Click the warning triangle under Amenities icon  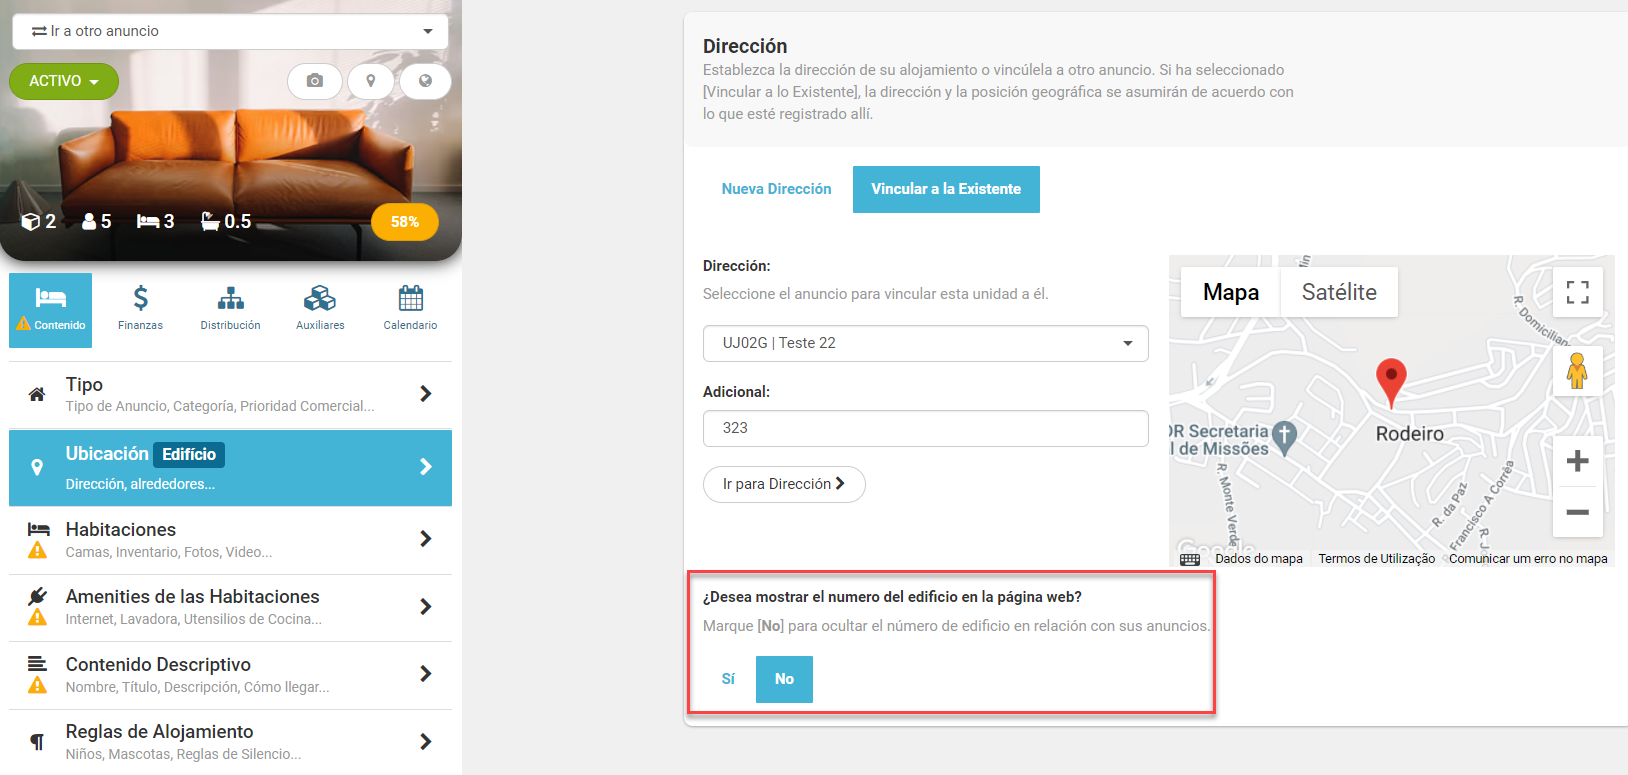tap(38, 617)
